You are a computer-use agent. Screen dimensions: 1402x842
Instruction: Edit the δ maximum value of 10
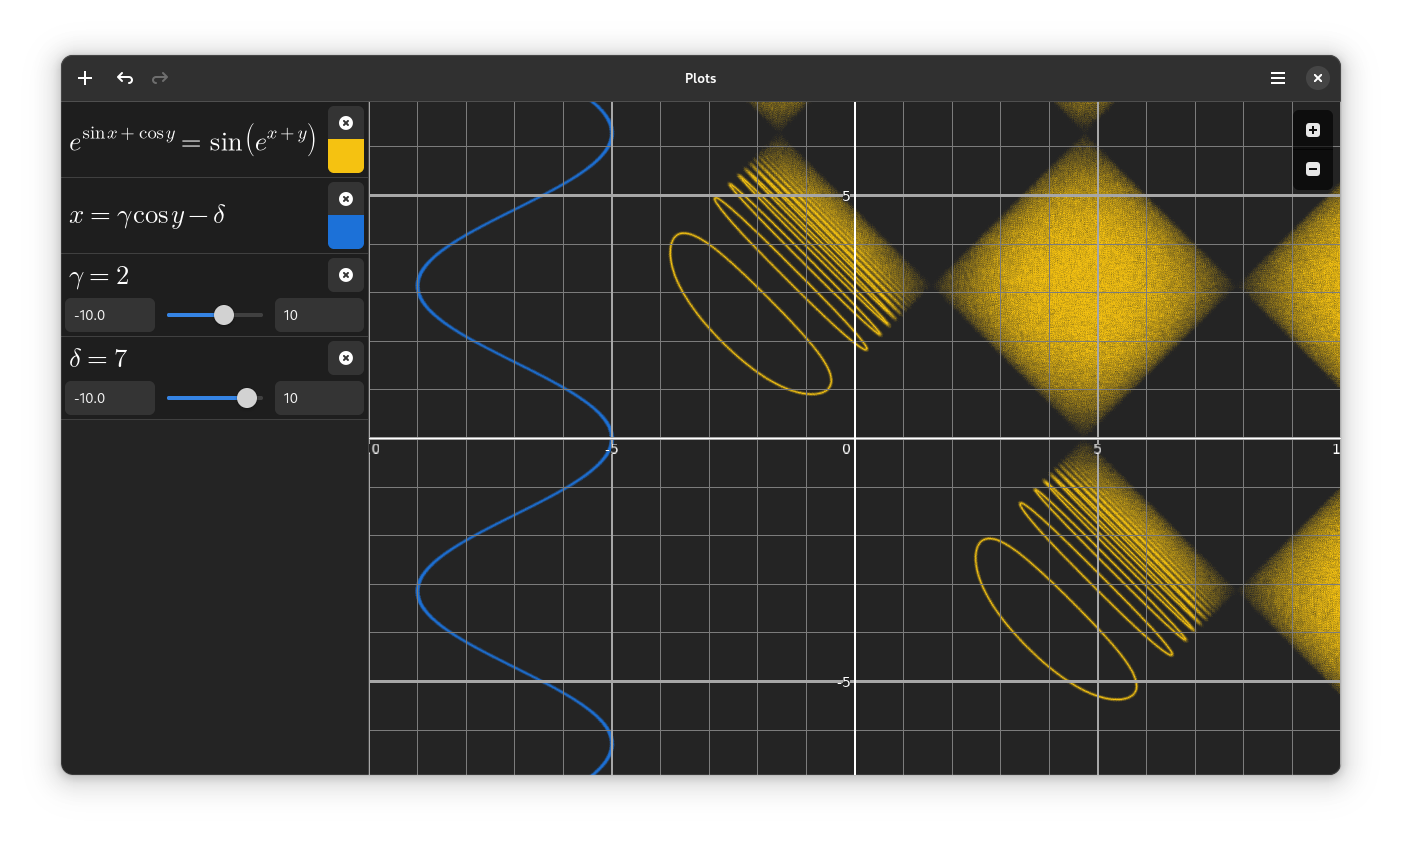click(x=318, y=397)
